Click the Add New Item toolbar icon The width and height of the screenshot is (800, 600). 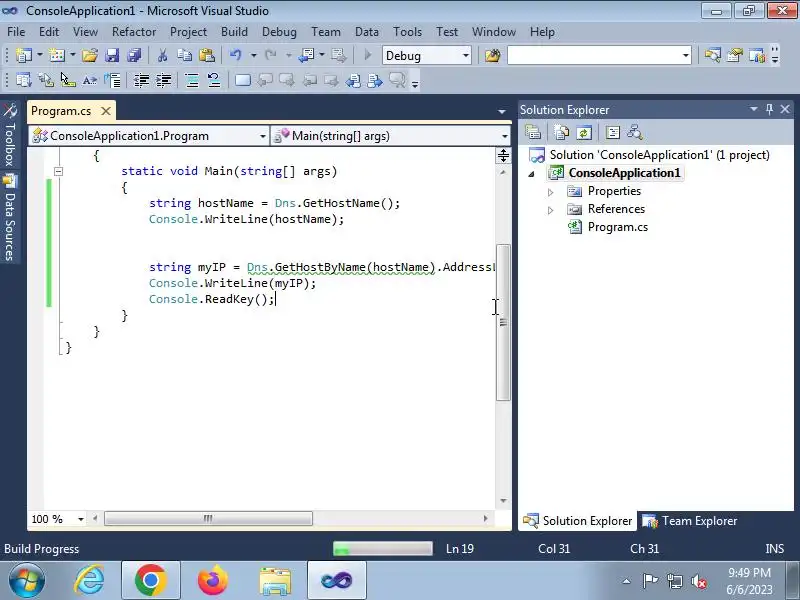pos(56,55)
